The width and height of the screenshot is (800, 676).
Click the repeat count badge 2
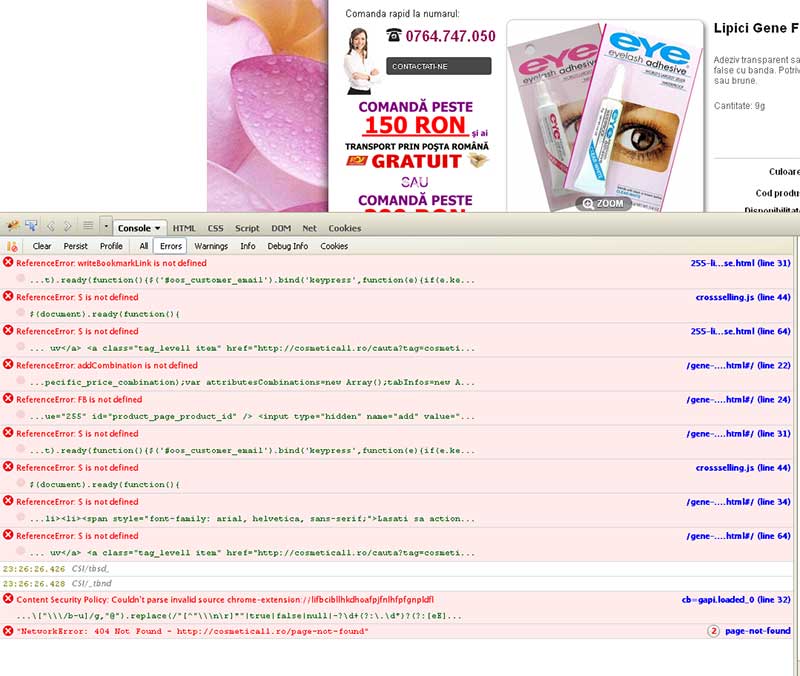point(713,631)
